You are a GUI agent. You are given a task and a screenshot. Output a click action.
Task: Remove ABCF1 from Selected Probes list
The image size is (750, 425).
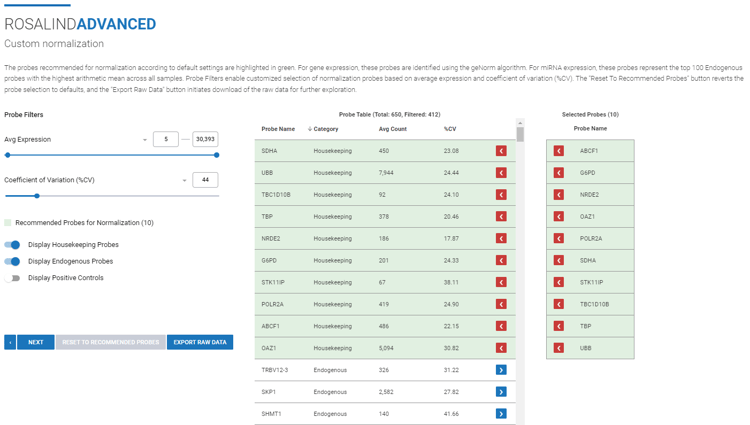click(558, 151)
